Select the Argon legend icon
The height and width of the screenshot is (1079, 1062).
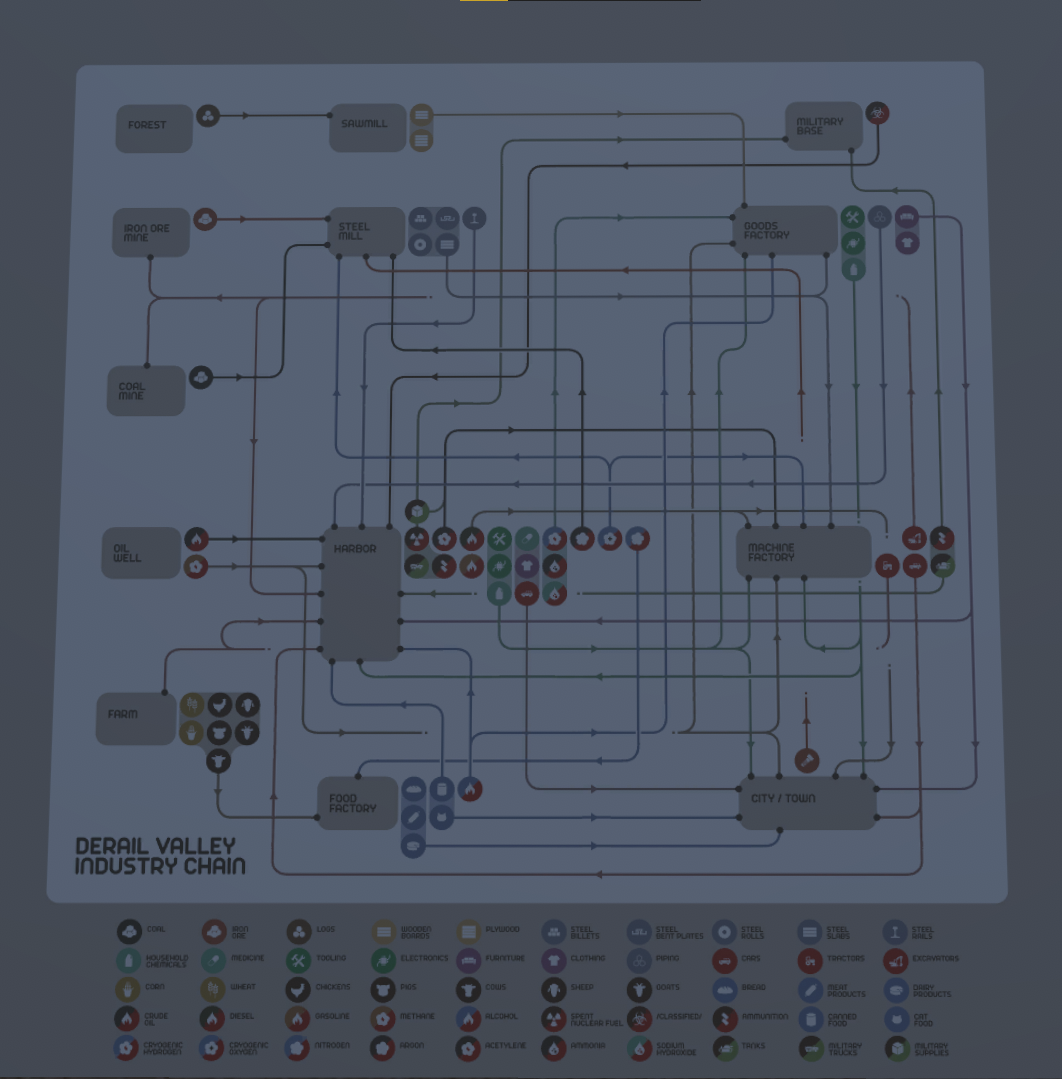point(383,1048)
